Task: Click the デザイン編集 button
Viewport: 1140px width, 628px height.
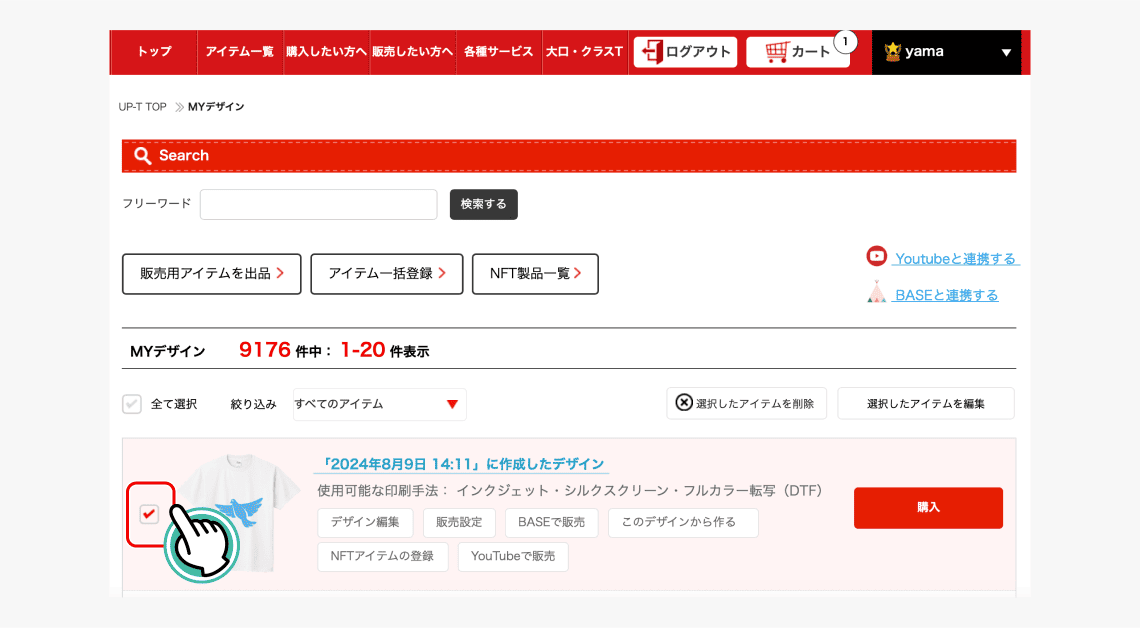Action: (365, 522)
